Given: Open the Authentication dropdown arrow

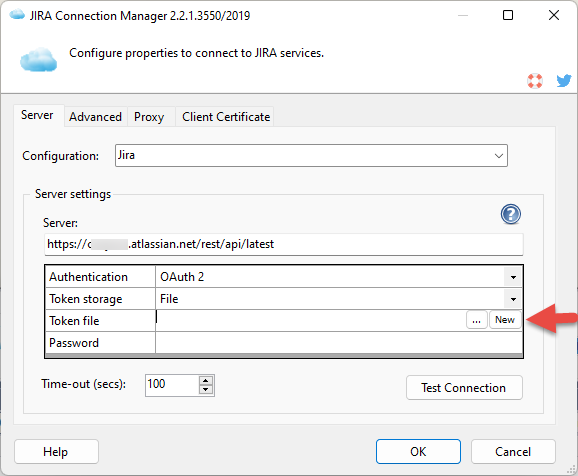Looking at the screenshot, I should click(x=513, y=277).
